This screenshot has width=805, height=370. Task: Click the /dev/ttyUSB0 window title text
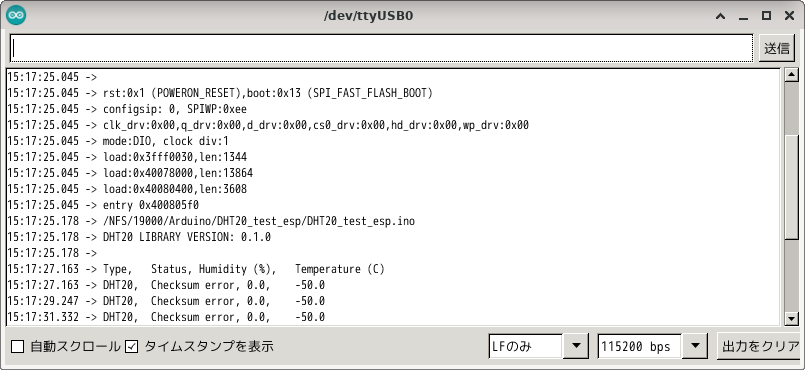pos(368,16)
